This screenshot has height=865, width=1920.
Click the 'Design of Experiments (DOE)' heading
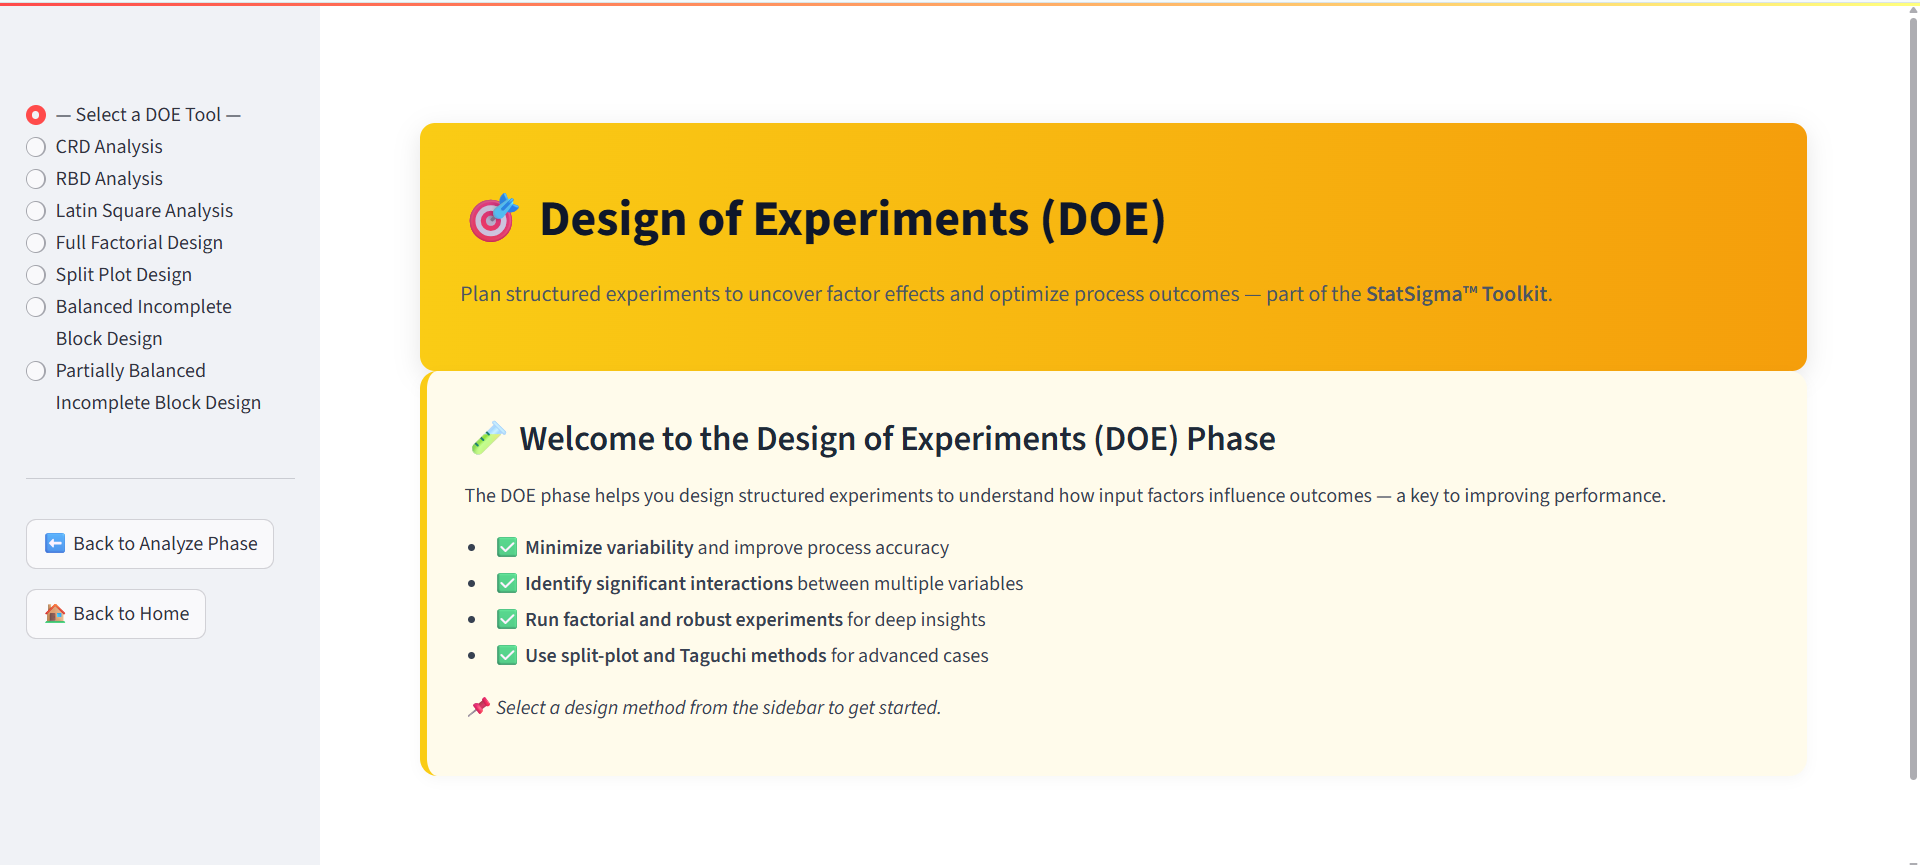(x=853, y=219)
